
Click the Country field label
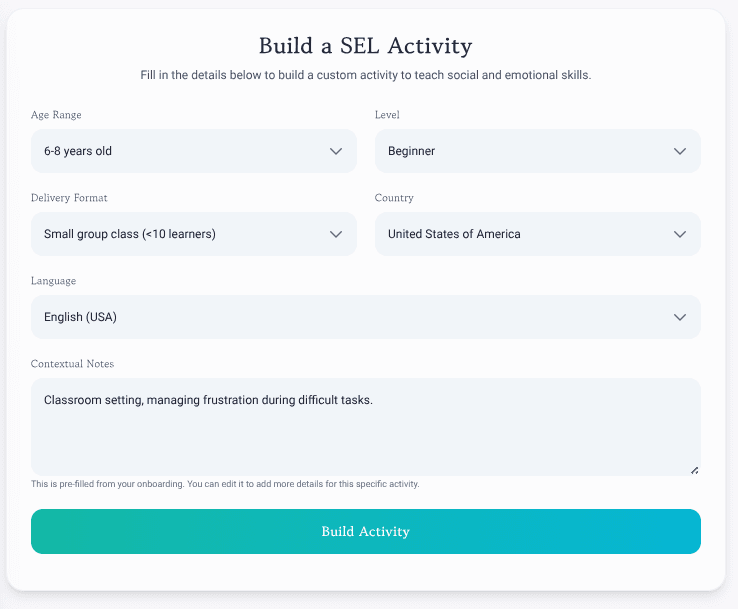click(x=394, y=198)
